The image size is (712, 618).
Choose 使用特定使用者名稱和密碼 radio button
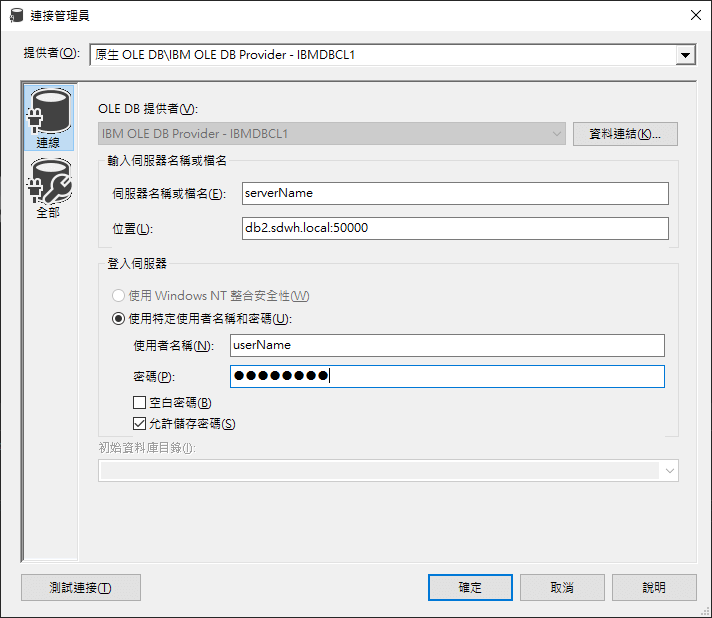point(119,319)
